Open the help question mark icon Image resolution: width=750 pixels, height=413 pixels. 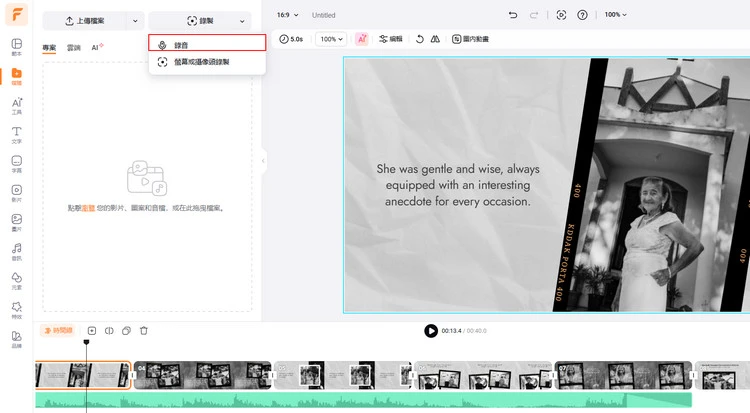coord(582,15)
